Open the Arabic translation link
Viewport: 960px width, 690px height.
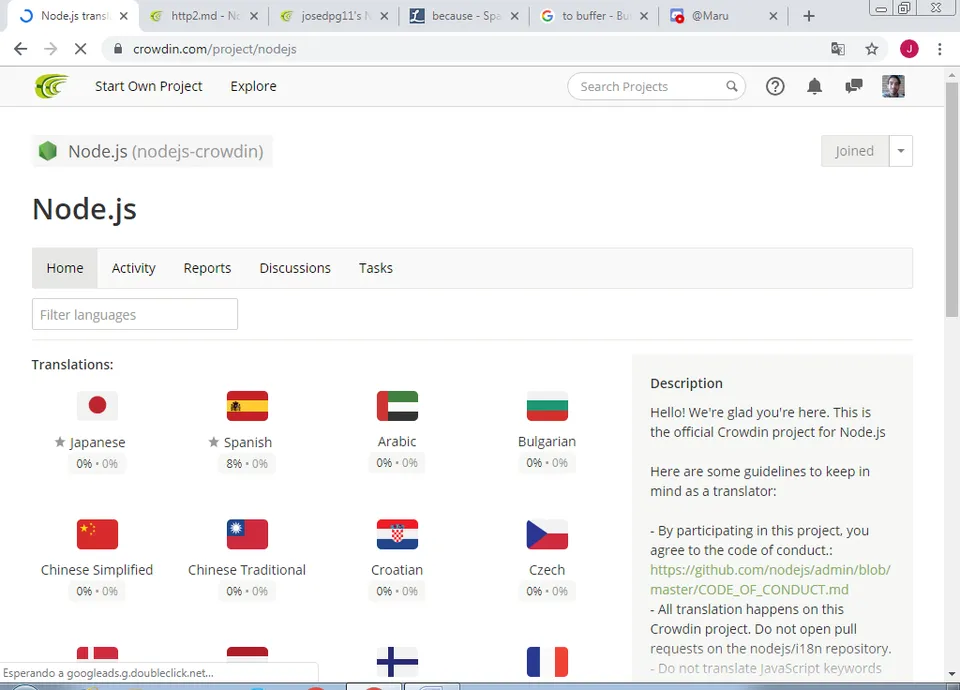(397, 441)
